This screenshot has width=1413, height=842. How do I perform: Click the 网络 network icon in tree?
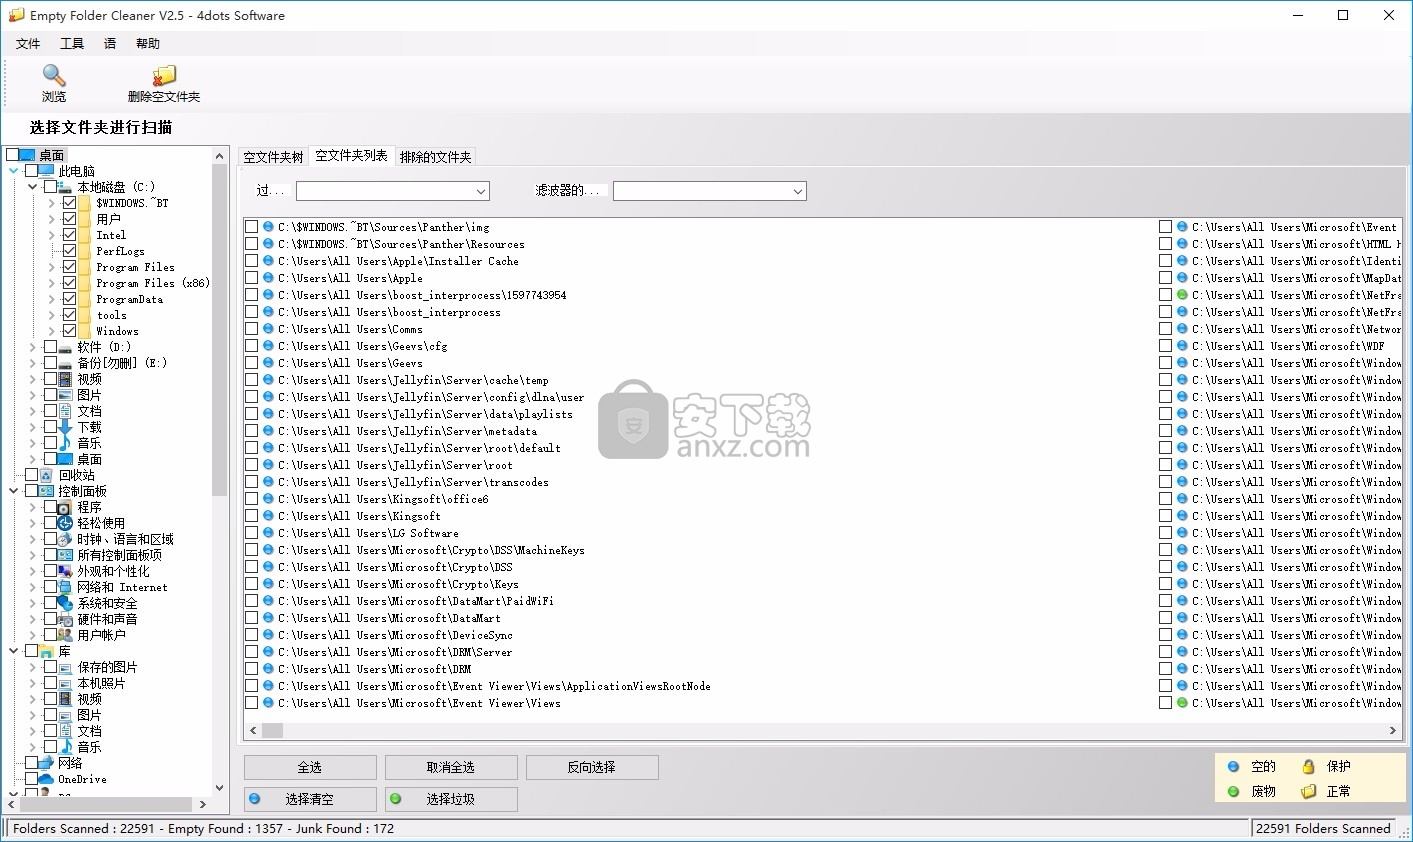point(46,763)
